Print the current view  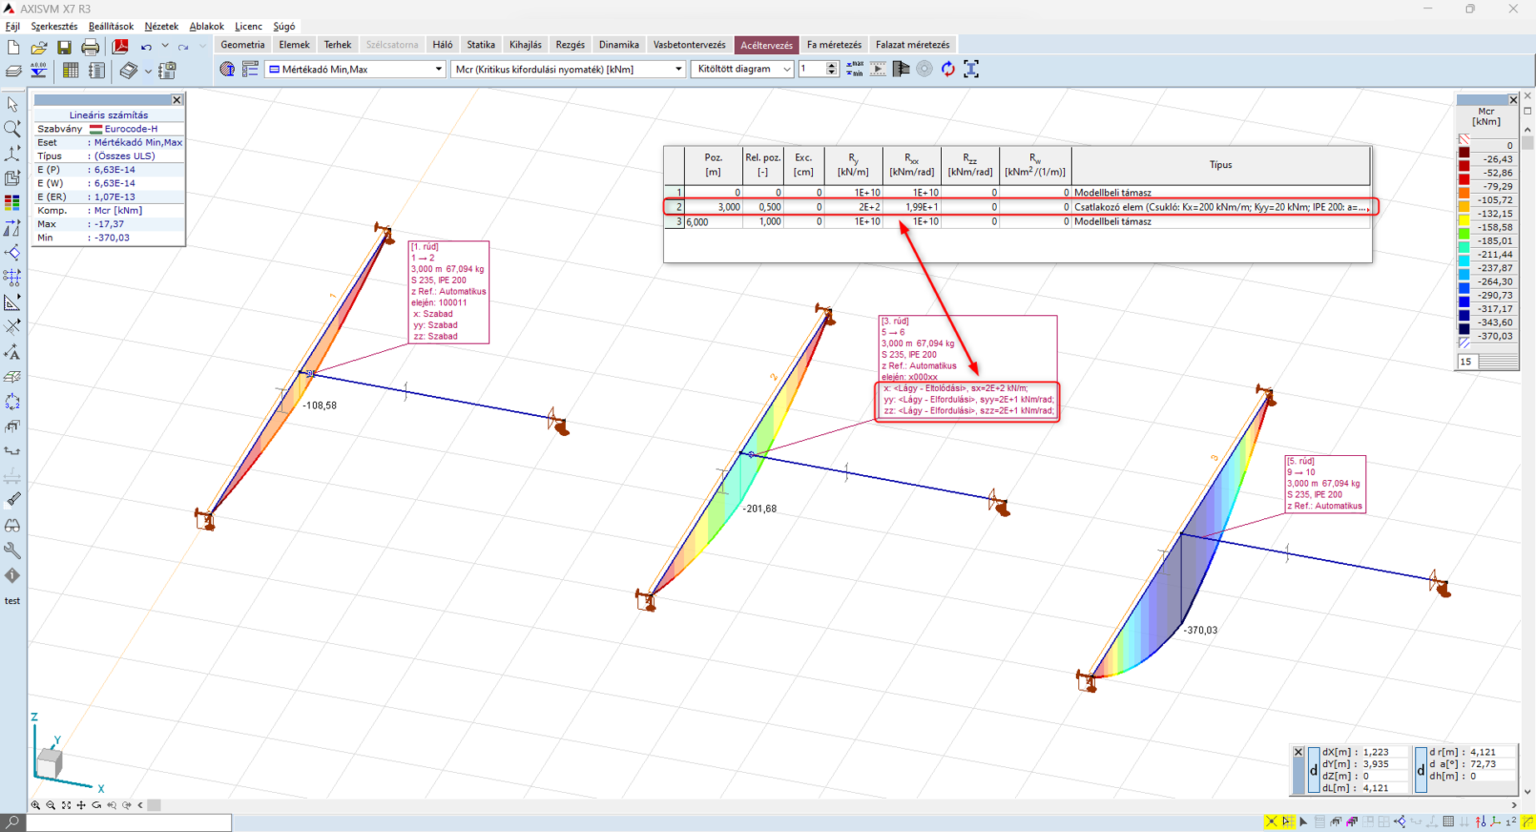point(90,45)
